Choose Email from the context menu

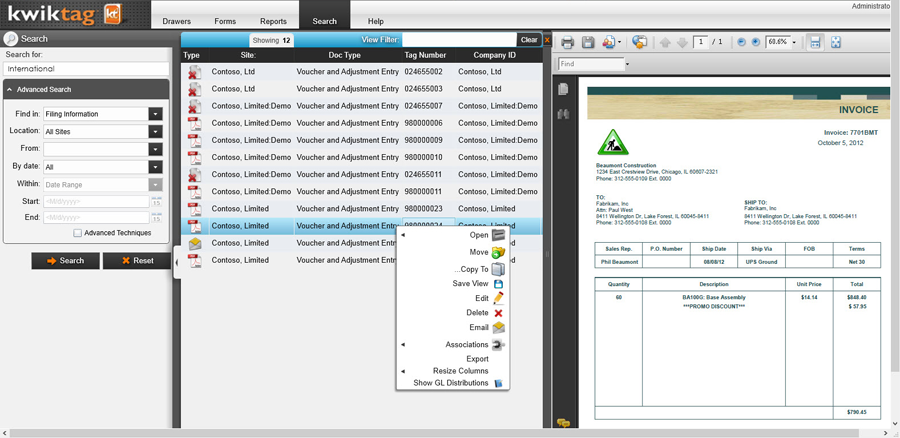[x=453, y=328]
